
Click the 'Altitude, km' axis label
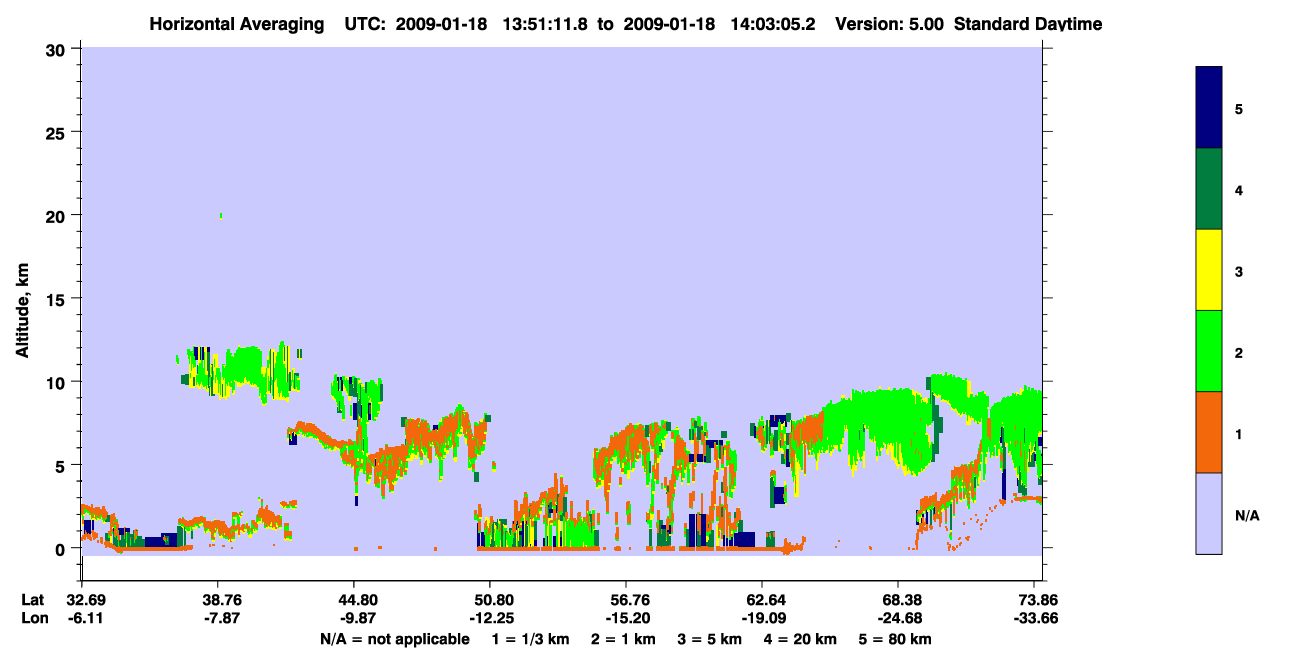coord(22,312)
